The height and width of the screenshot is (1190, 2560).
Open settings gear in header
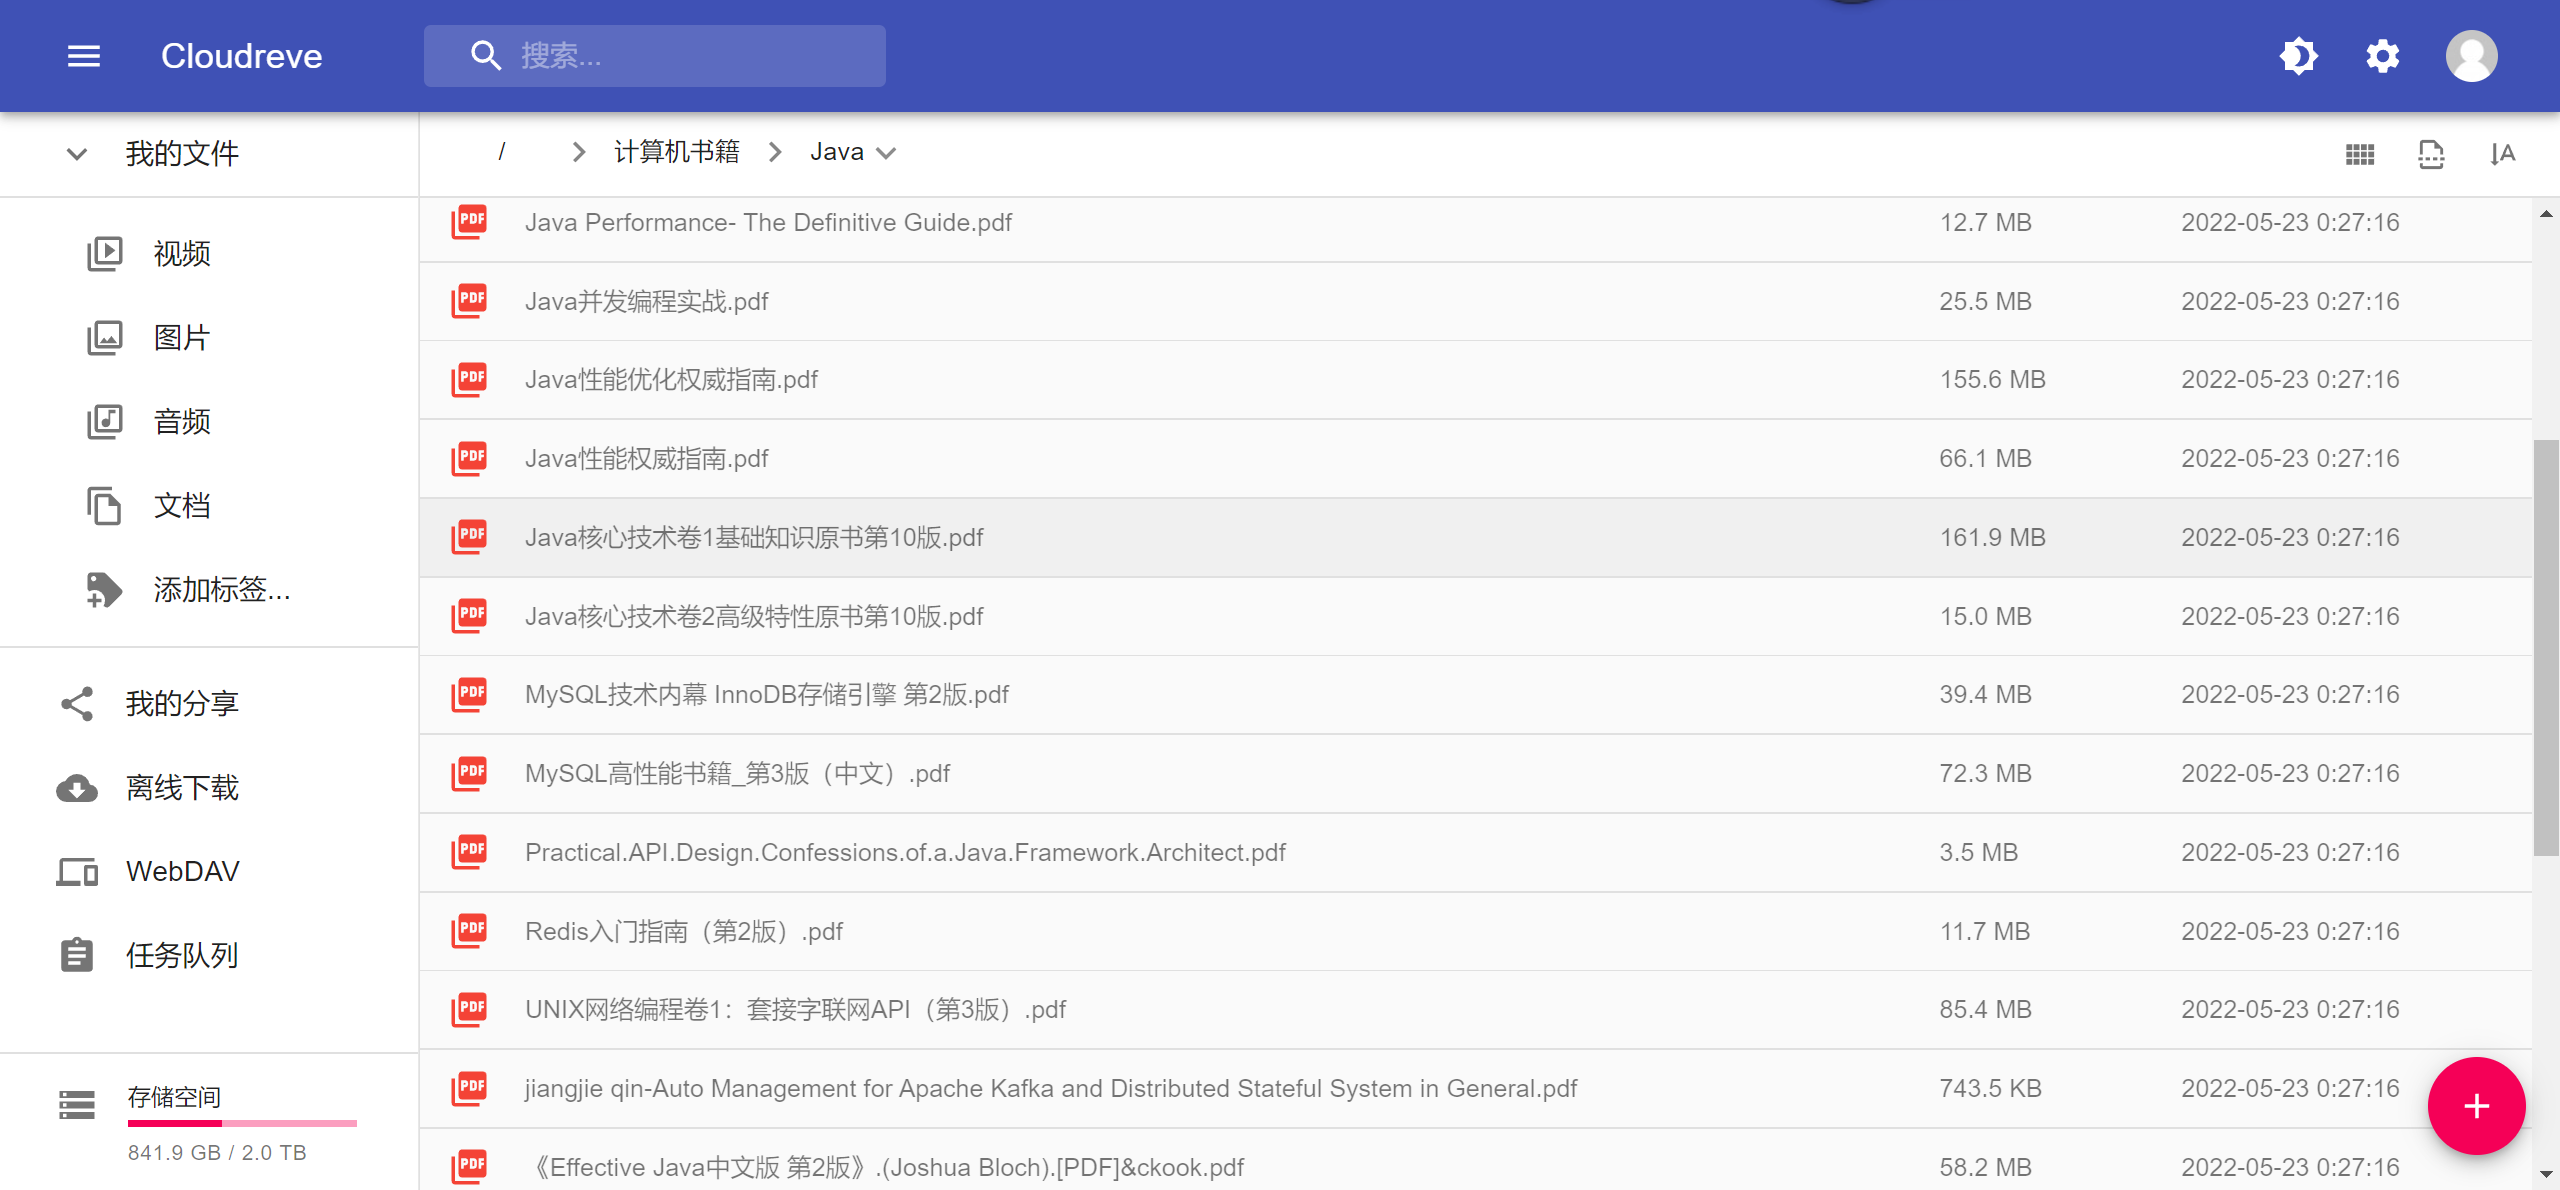tap(2382, 56)
